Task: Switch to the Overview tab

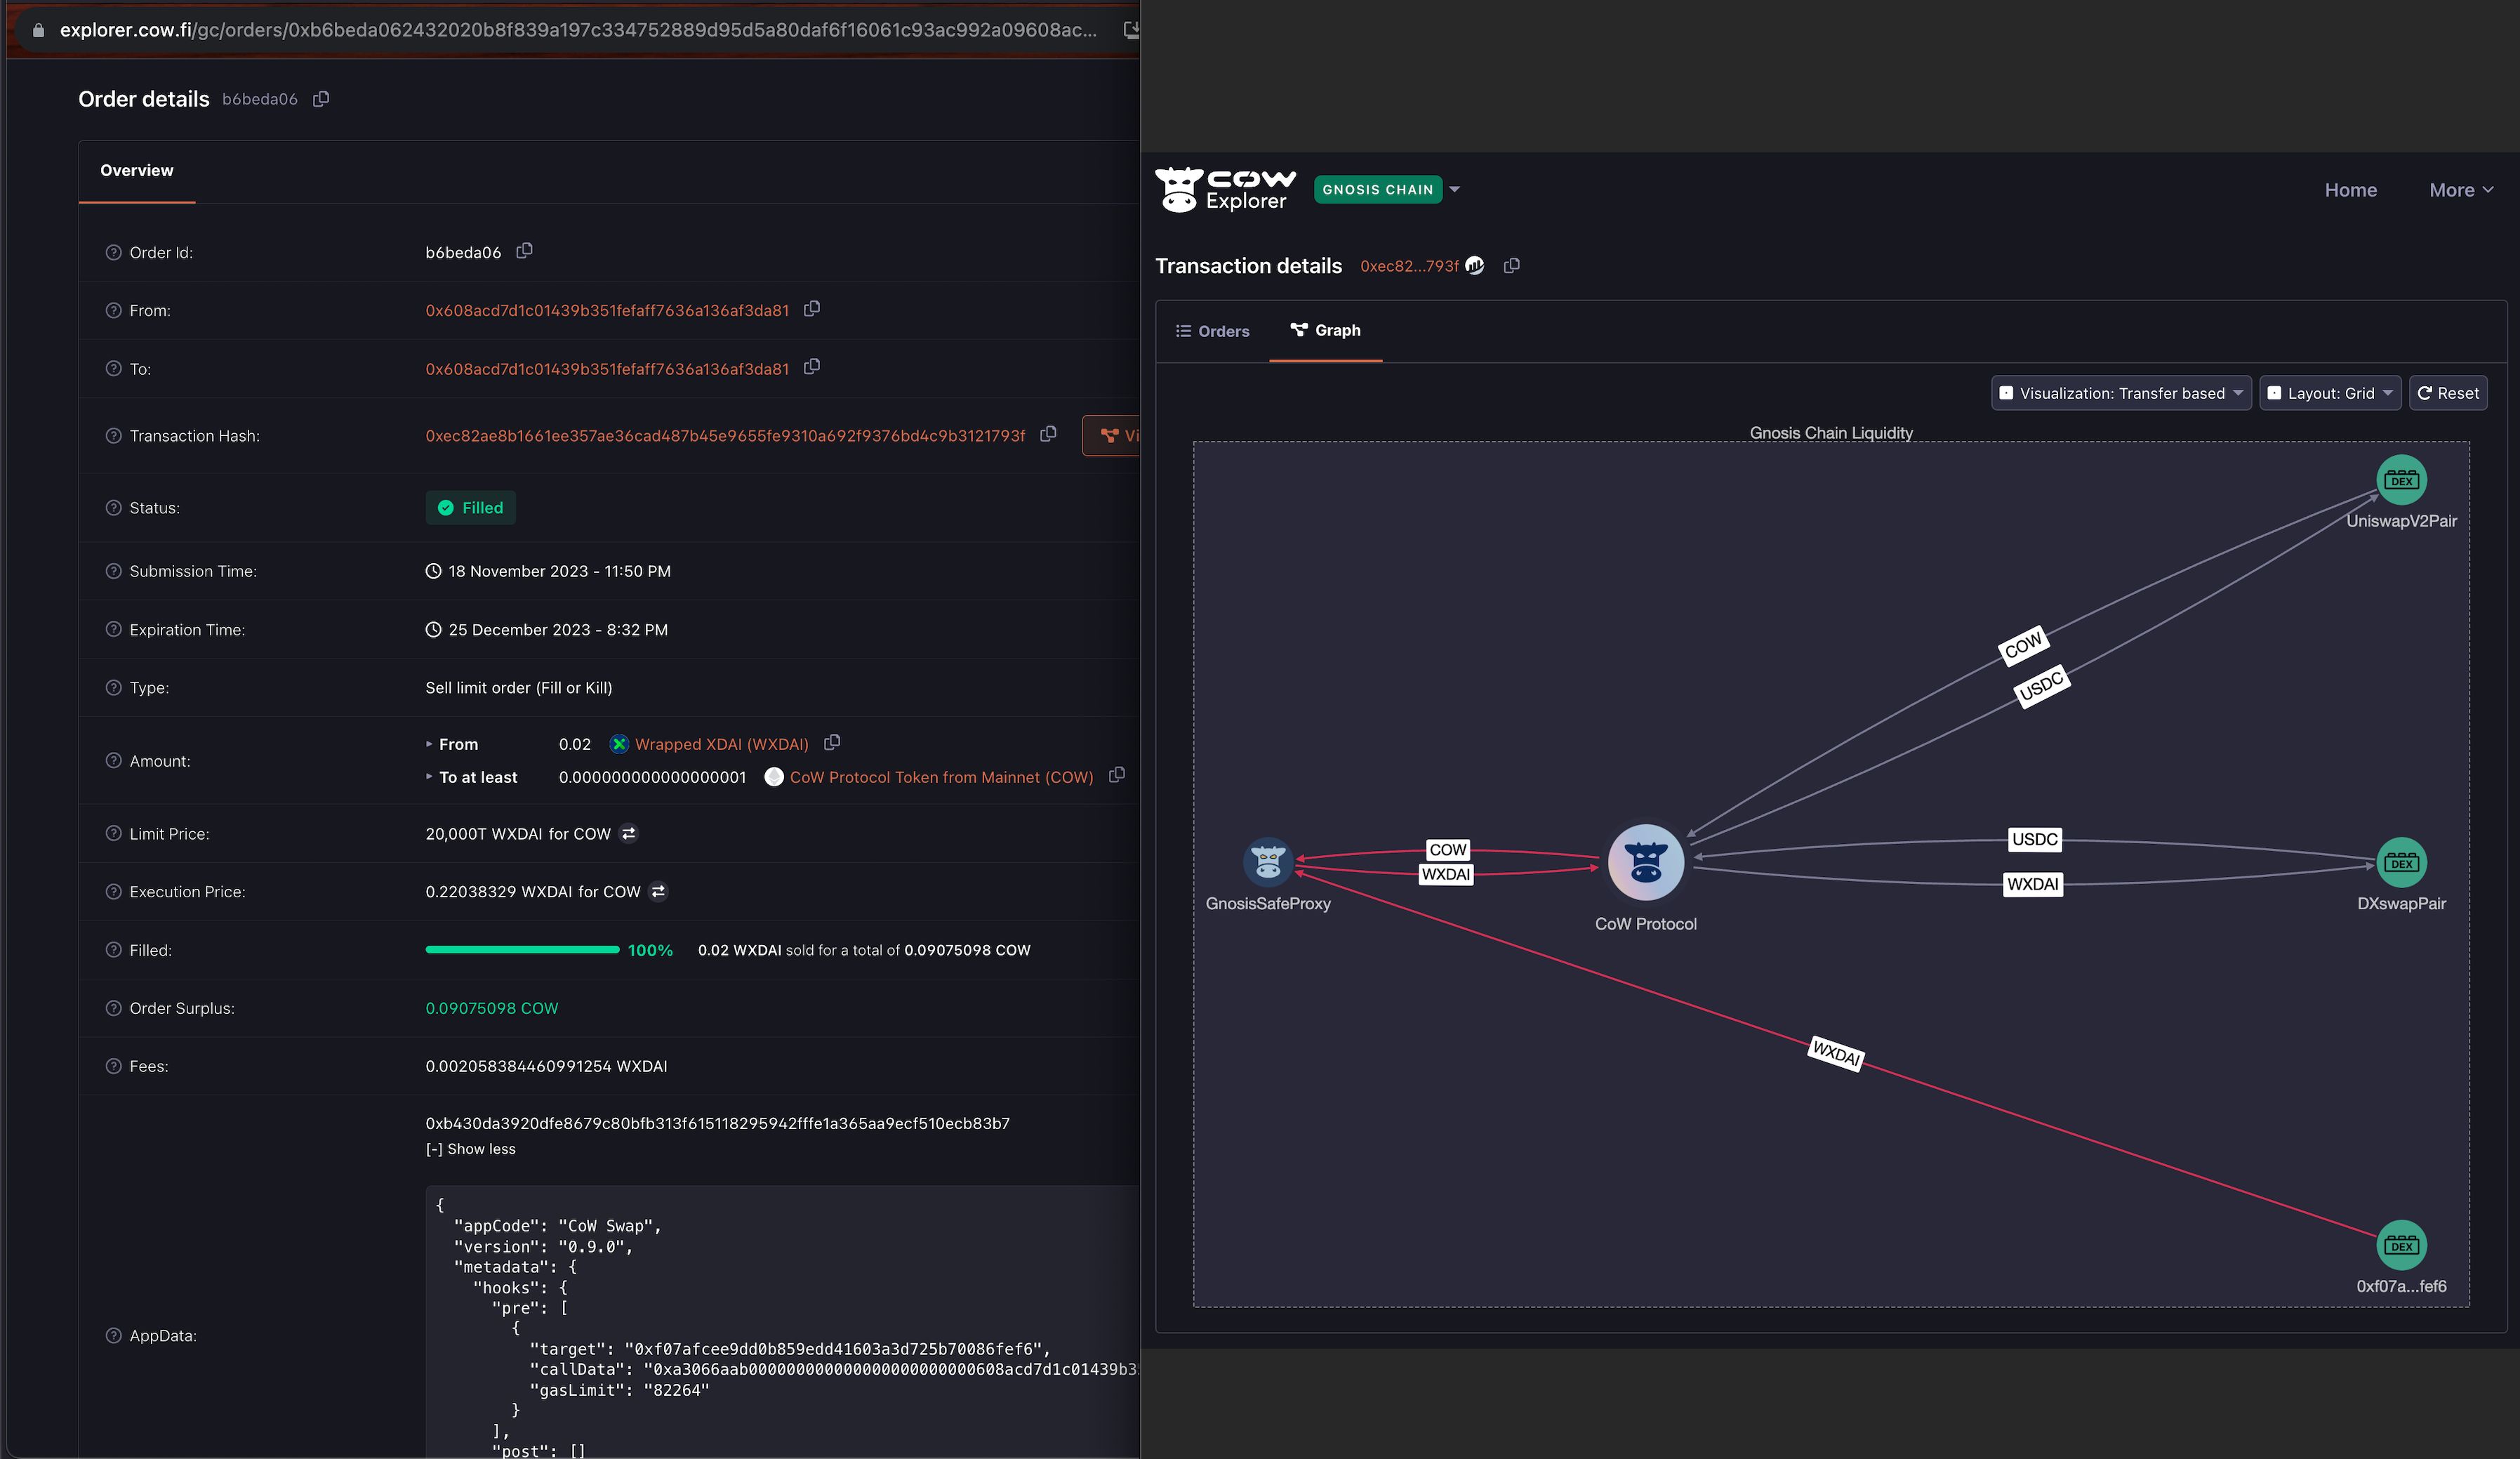Action: [137, 171]
